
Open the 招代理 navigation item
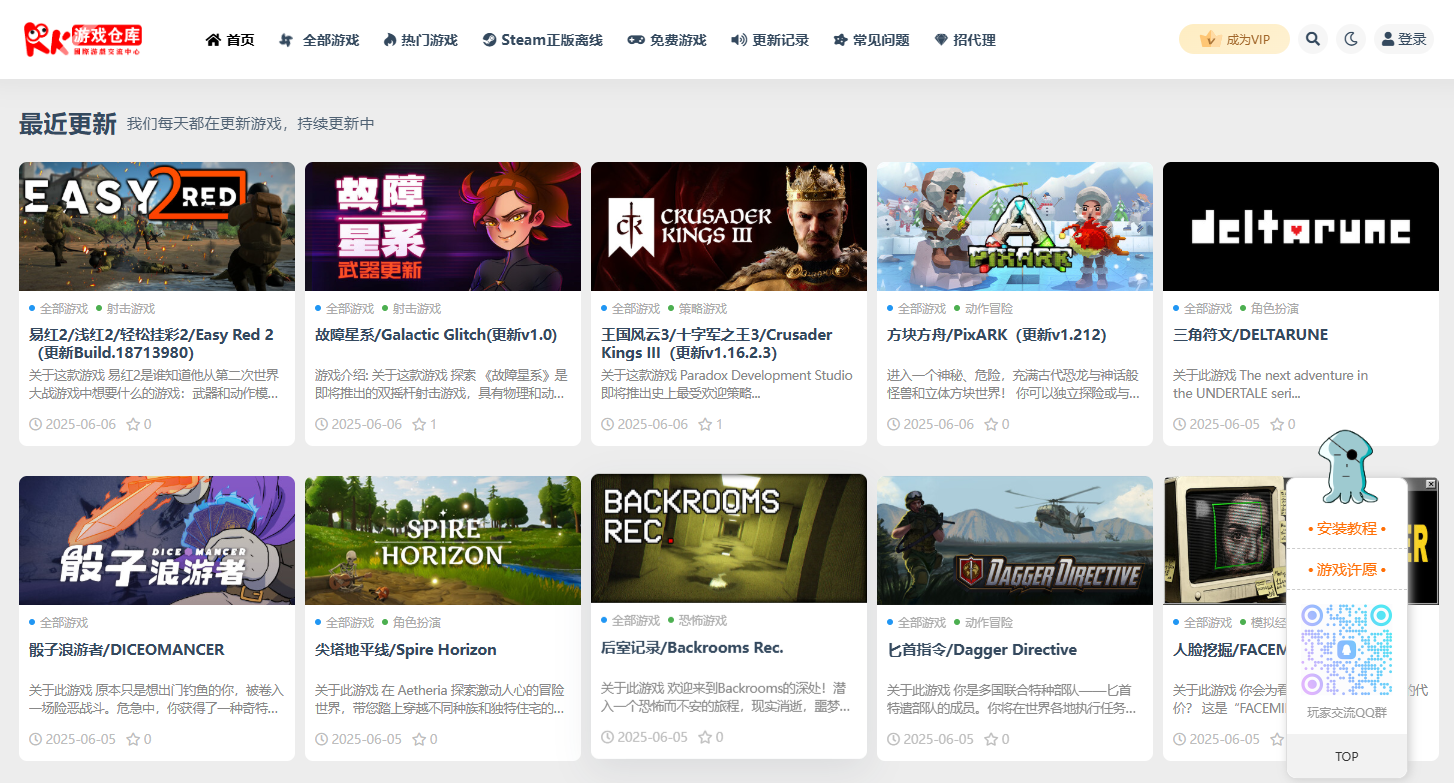tap(965, 40)
